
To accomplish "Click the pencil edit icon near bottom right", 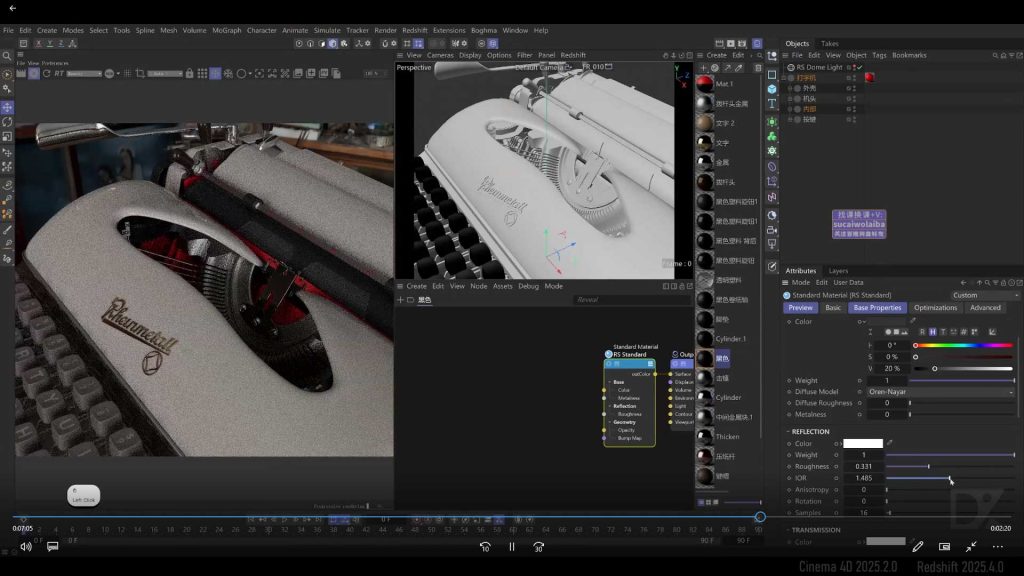I will pos(918,546).
